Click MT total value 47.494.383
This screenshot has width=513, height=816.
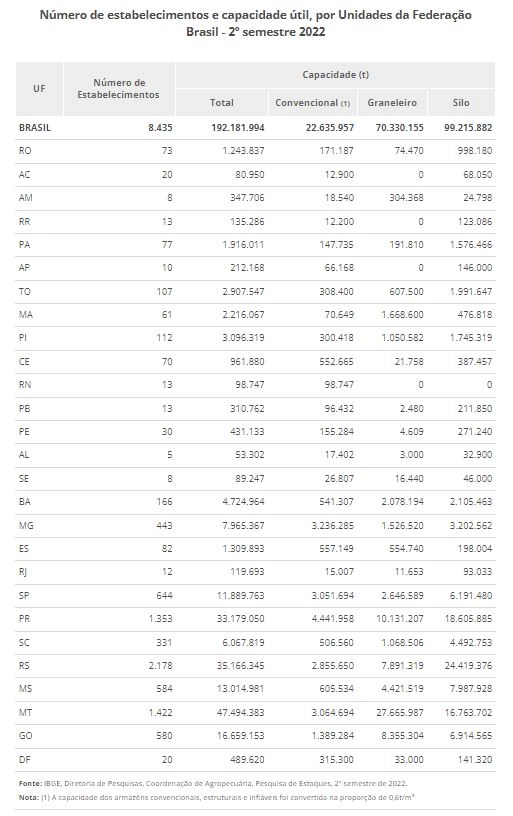pyautogui.click(x=240, y=712)
